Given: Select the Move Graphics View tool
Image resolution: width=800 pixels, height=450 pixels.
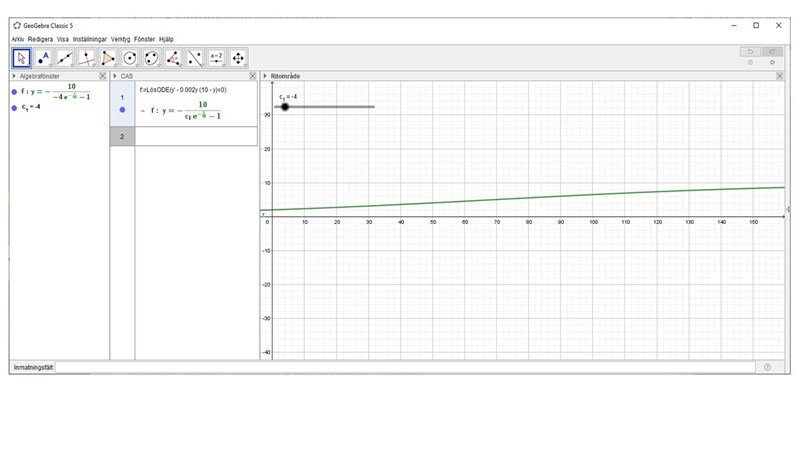Looking at the screenshot, I should pyautogui.click(x=238, y=57).
